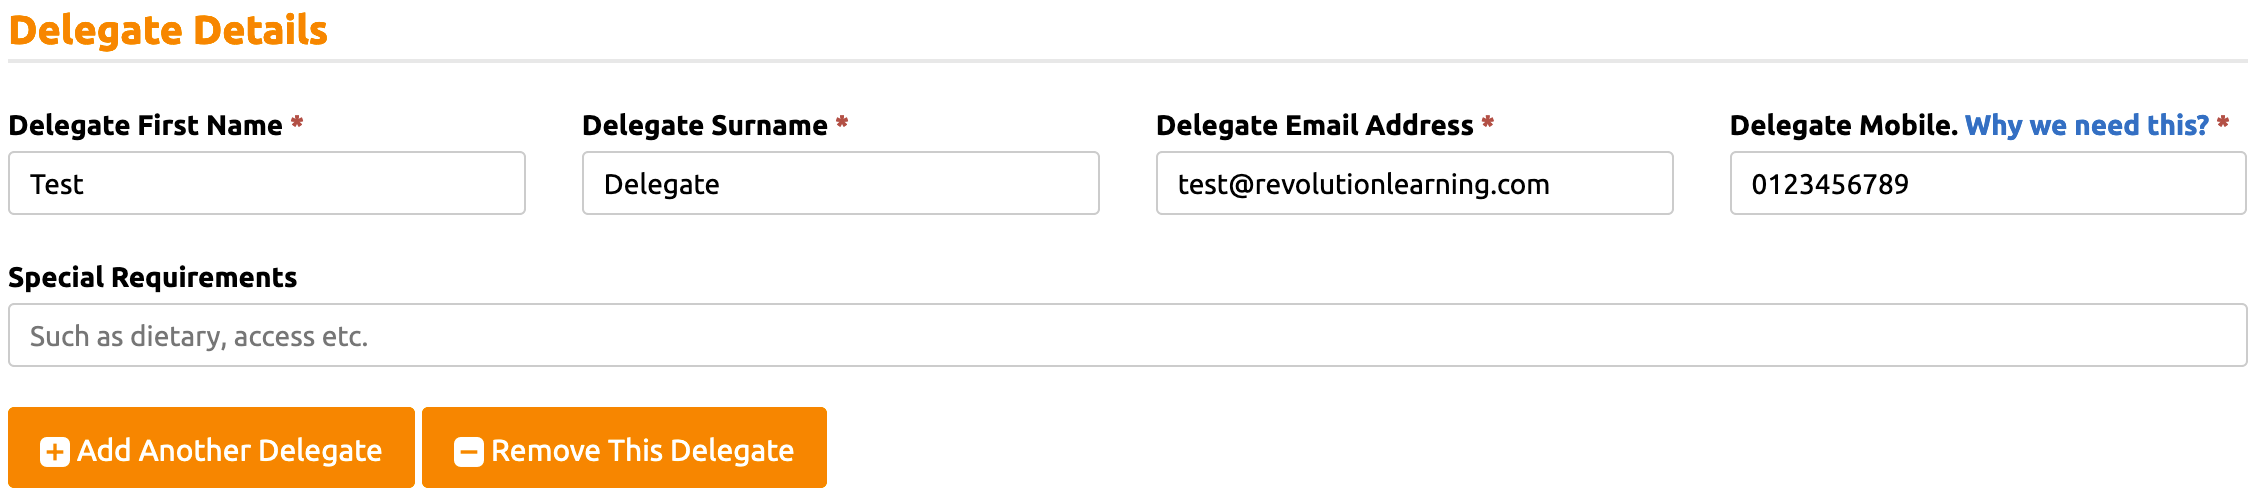The image size is (2262, 502).
Task: Click the minus icon on Remove This Delegate
Action: [469, 452]
